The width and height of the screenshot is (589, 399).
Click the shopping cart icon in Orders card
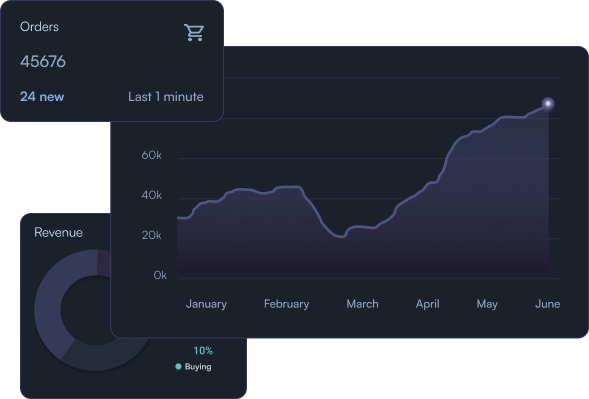(x=194, y=32)
